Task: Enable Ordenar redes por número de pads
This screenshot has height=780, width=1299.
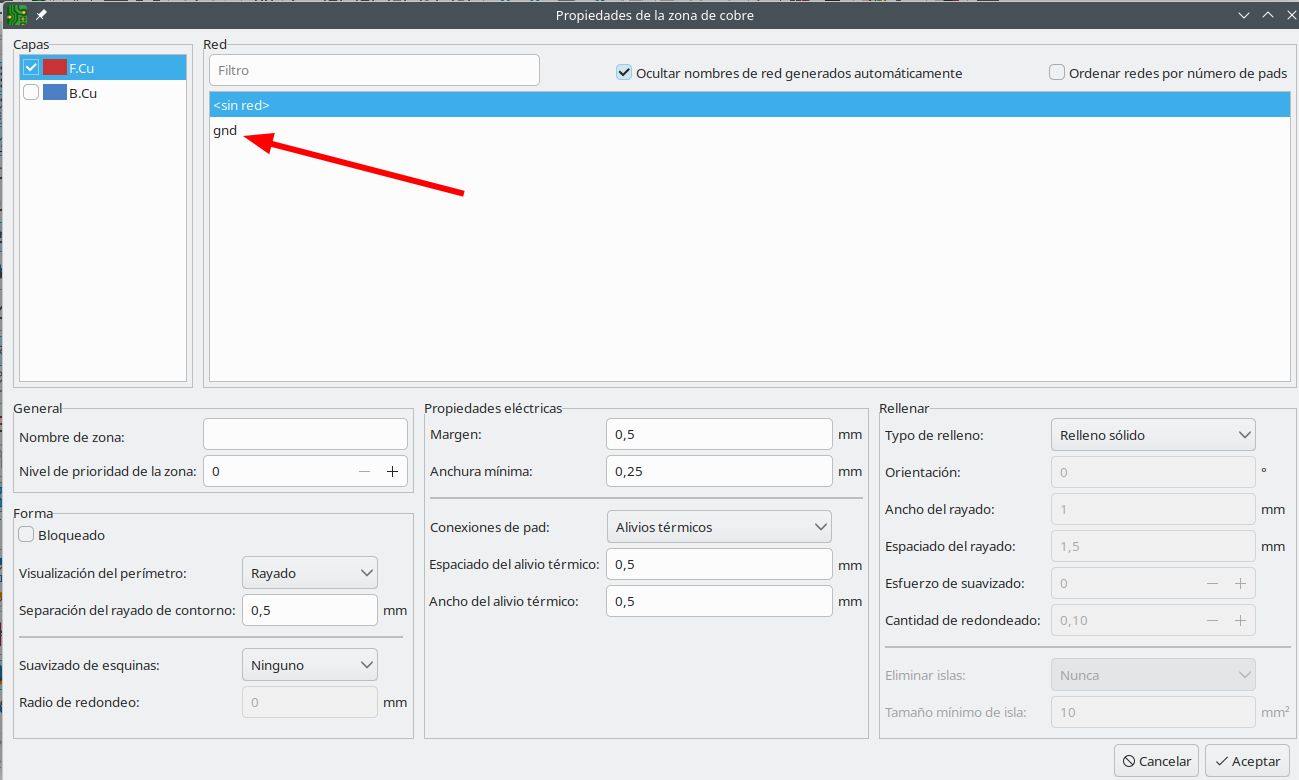Action: 1057,73
